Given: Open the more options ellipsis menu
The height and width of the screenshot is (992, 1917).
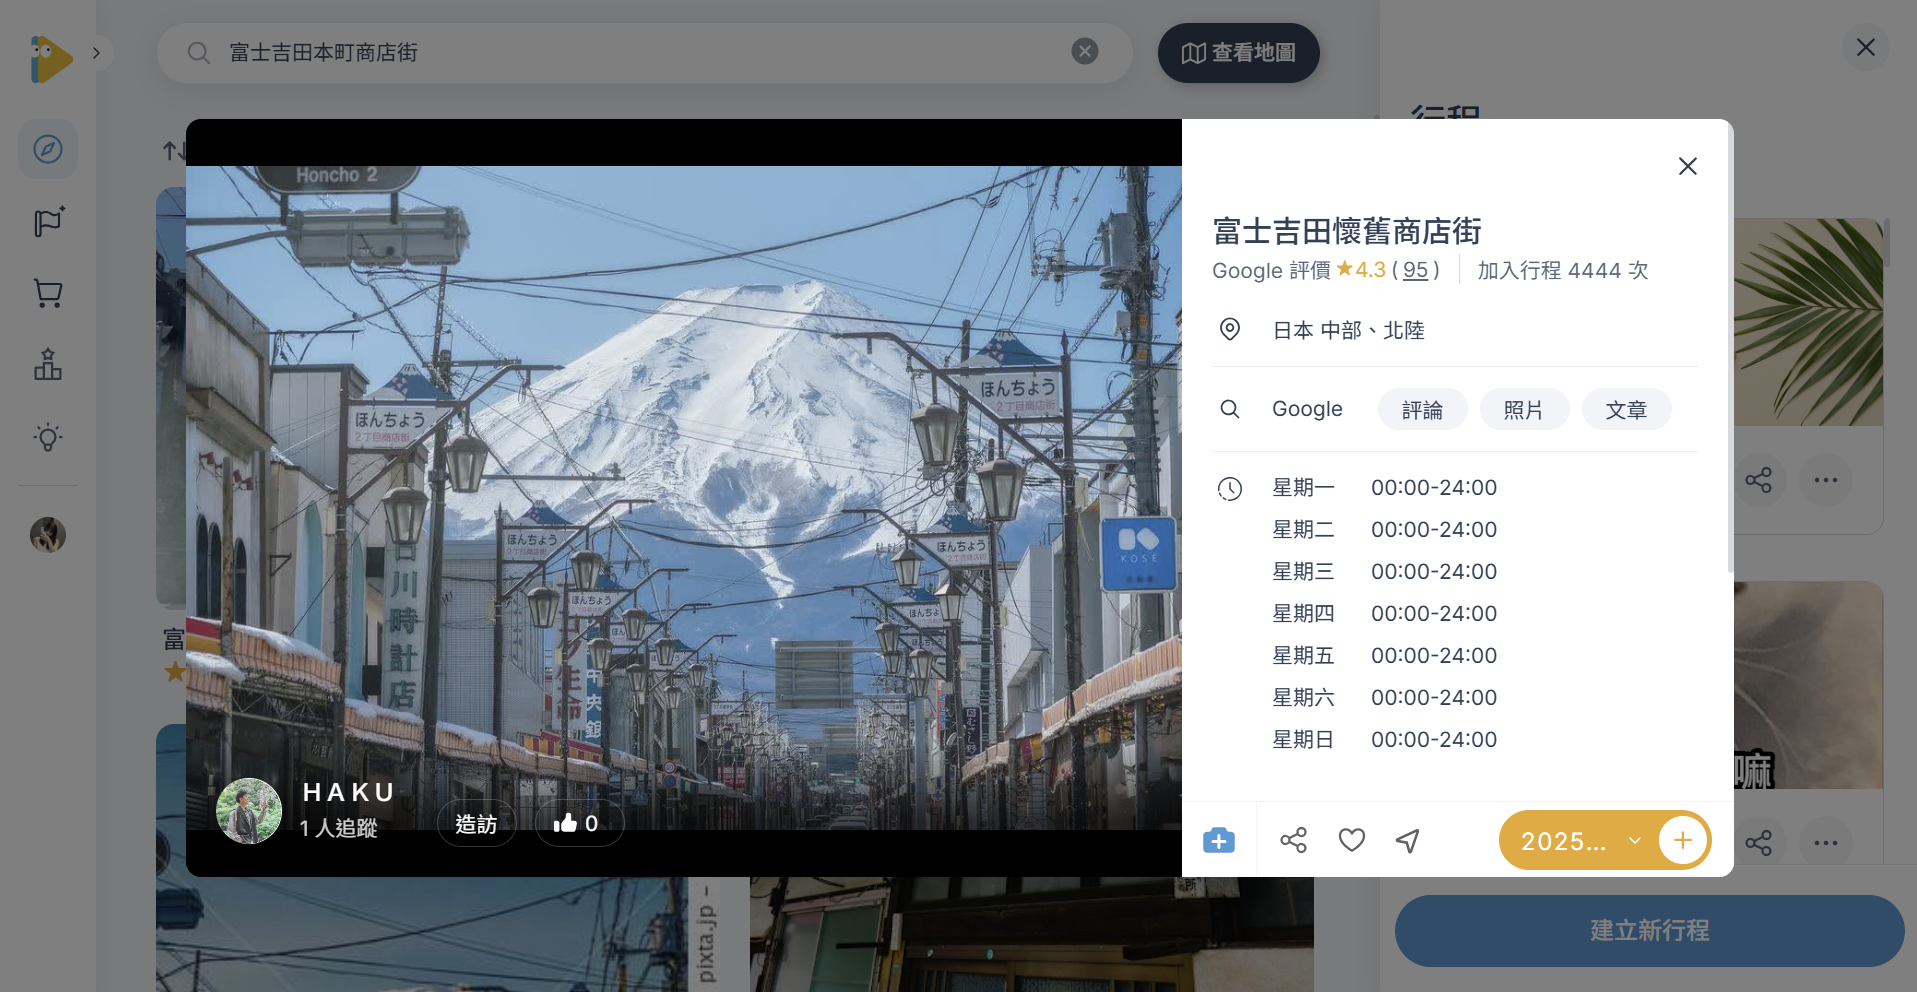Looking at the screenshot, I should [x=1826, y=480].
